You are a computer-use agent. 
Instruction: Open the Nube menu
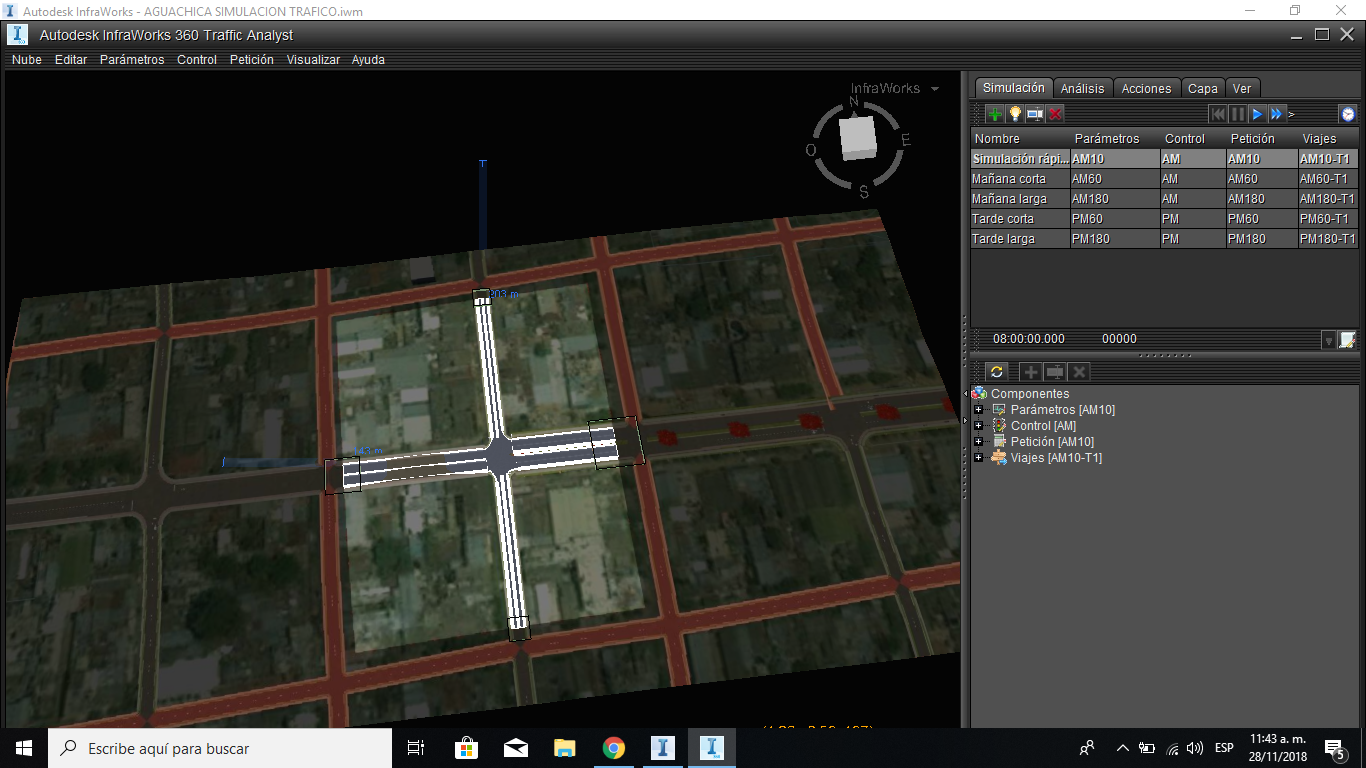[x=27, y=60]
